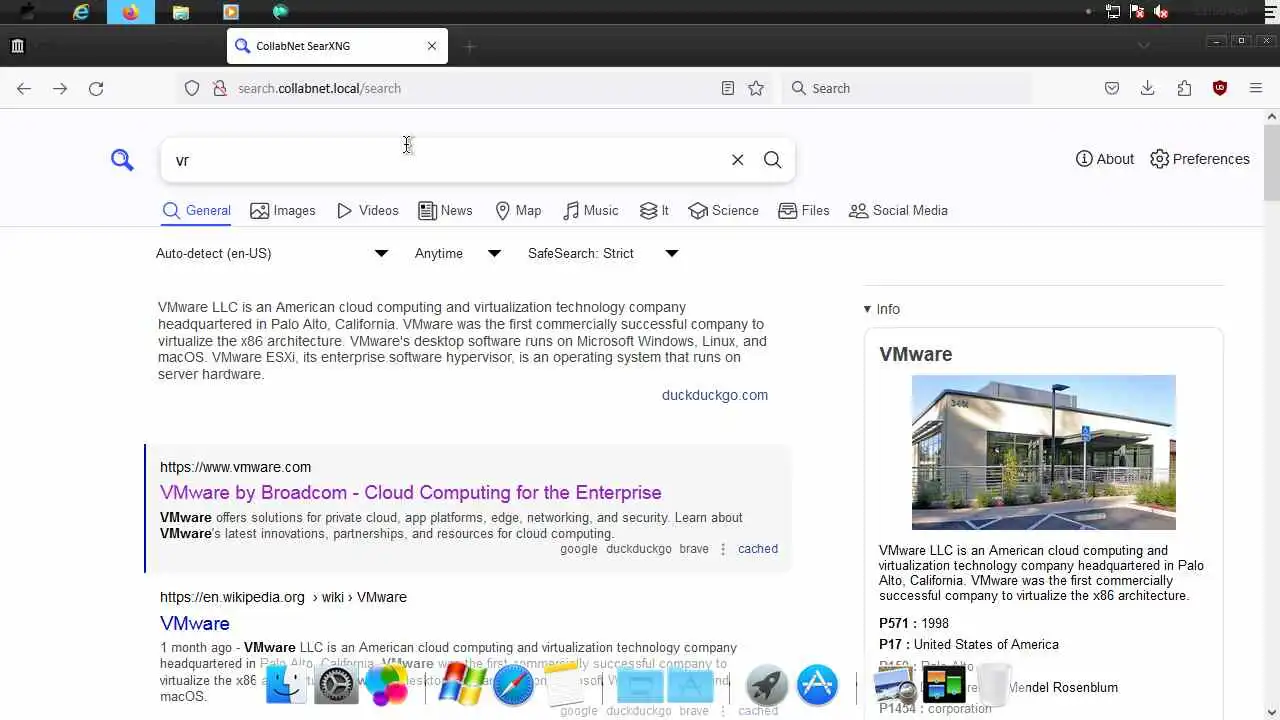Open Preview app icon in dock
The height and width of the screenshot is (720, 1280).
(894, 686)
